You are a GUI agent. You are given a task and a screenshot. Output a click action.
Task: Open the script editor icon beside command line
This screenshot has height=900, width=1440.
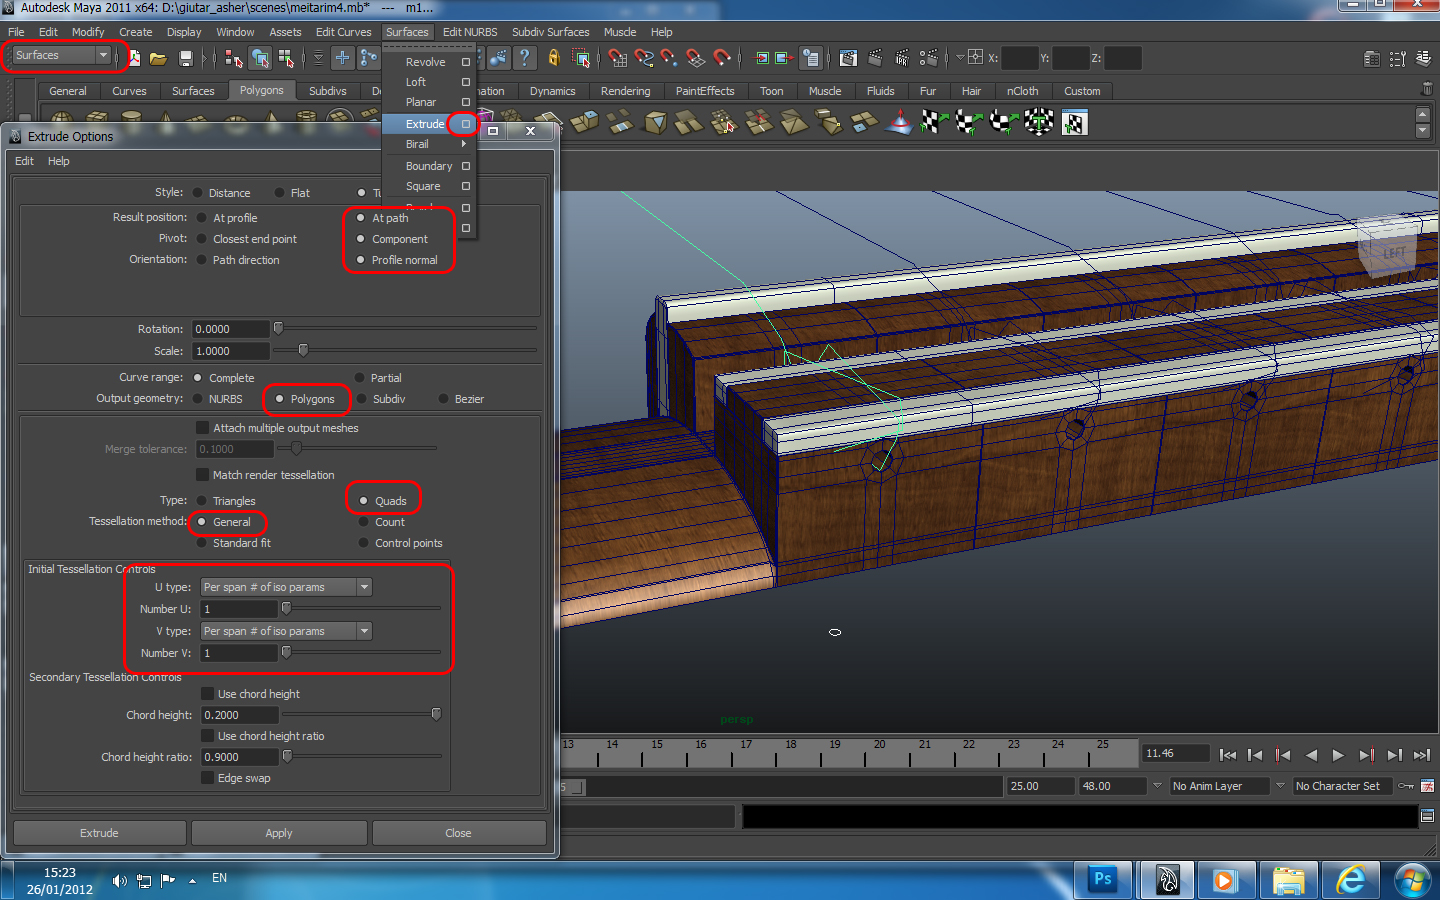[1427, 816]
